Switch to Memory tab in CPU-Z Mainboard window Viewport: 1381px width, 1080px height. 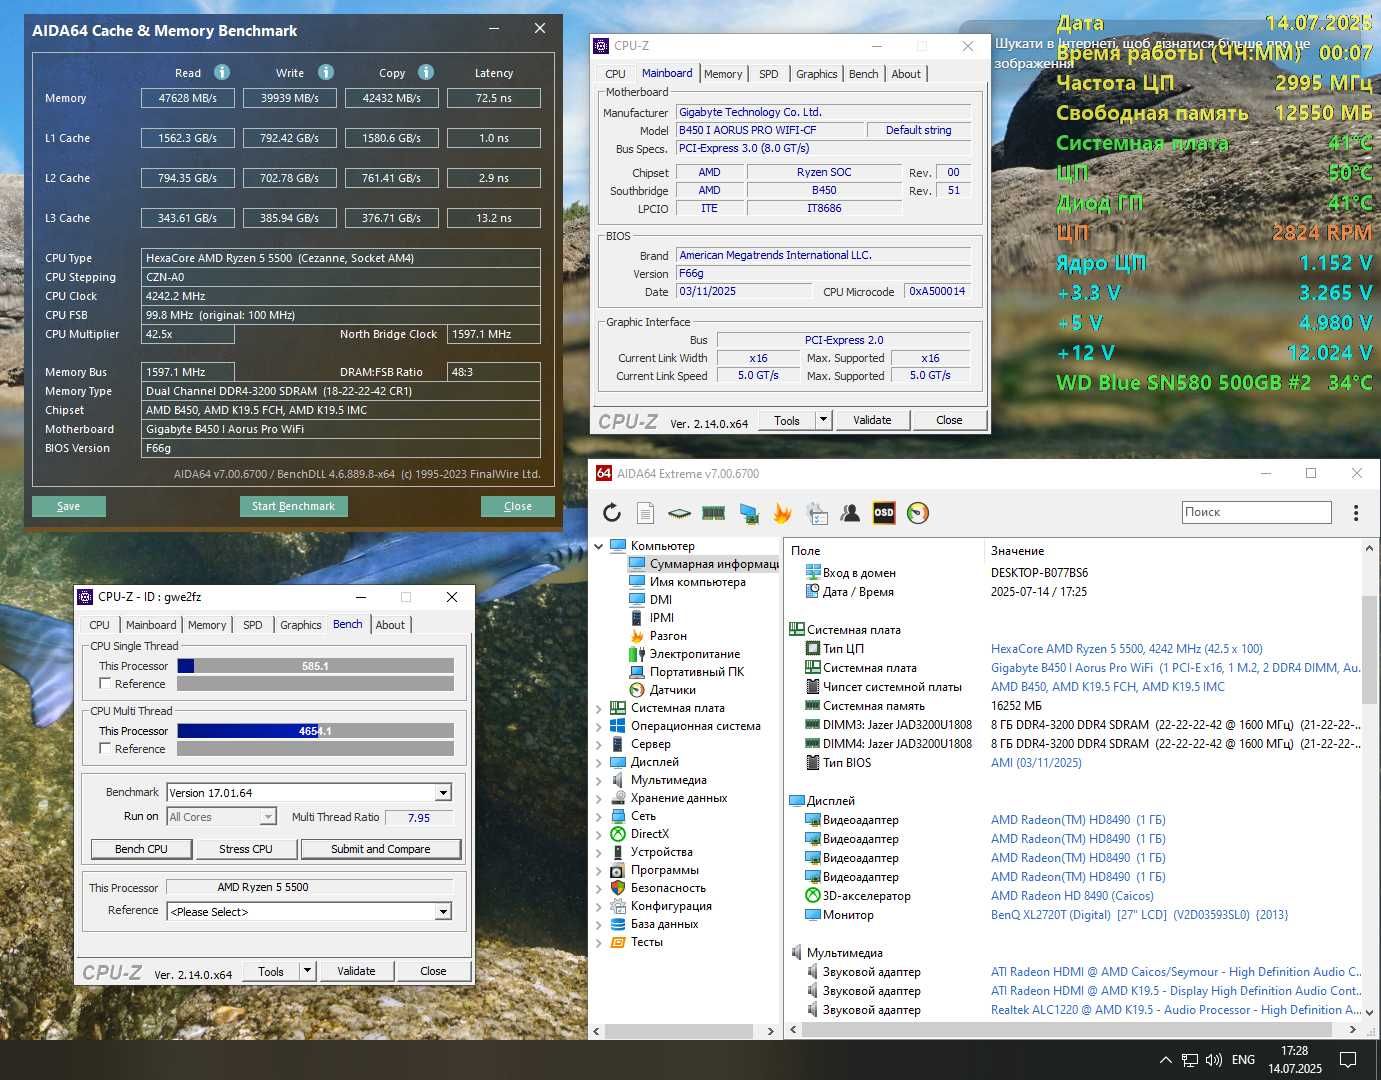coord(723,74)
